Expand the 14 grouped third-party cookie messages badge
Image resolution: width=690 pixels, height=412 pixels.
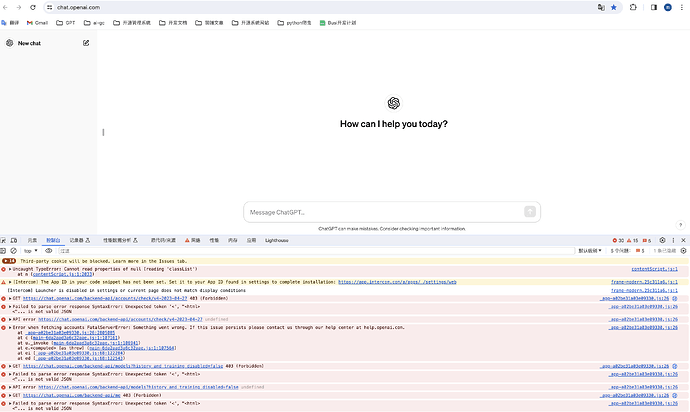9,261
